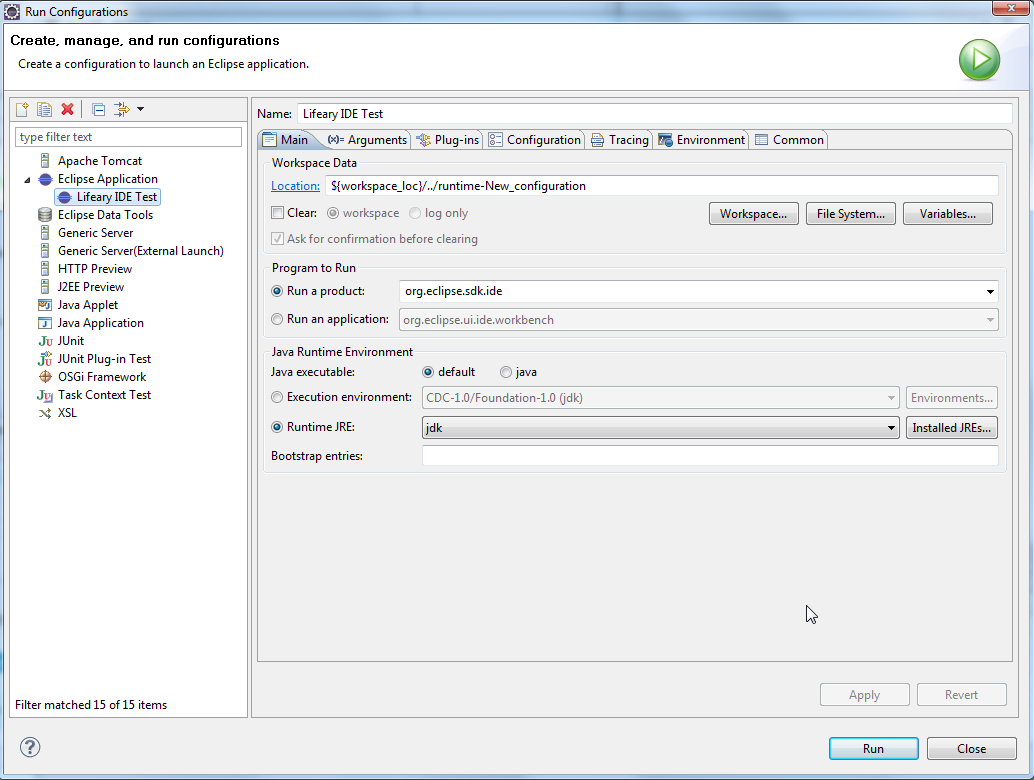The image size is (1034, 780).
Task: Click the Bootstrap entries text field
Action: [x=710, y=456]
